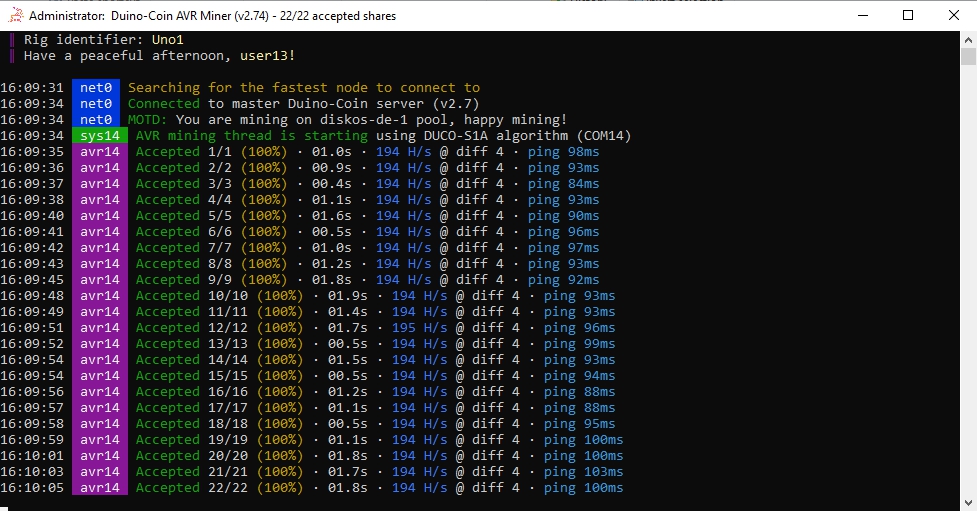Click 'Accepted 14/14' share text

tap(192, 360)
